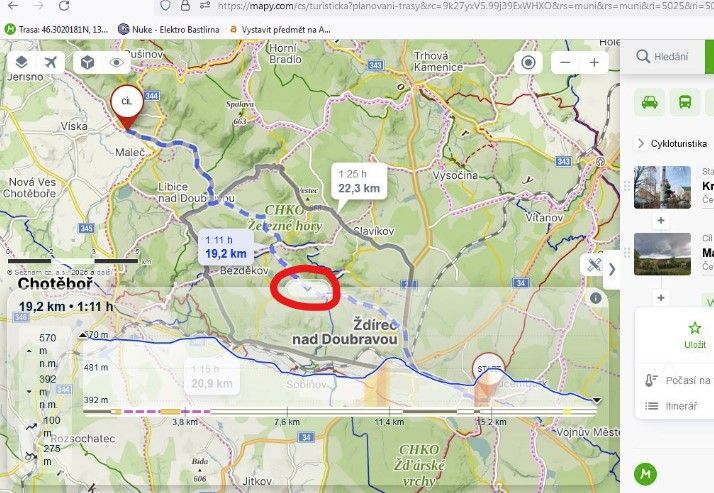The height and width of the screenshot is (493, 714).
Task: Select bus public transport mode
Action: (x=685, y=102)
